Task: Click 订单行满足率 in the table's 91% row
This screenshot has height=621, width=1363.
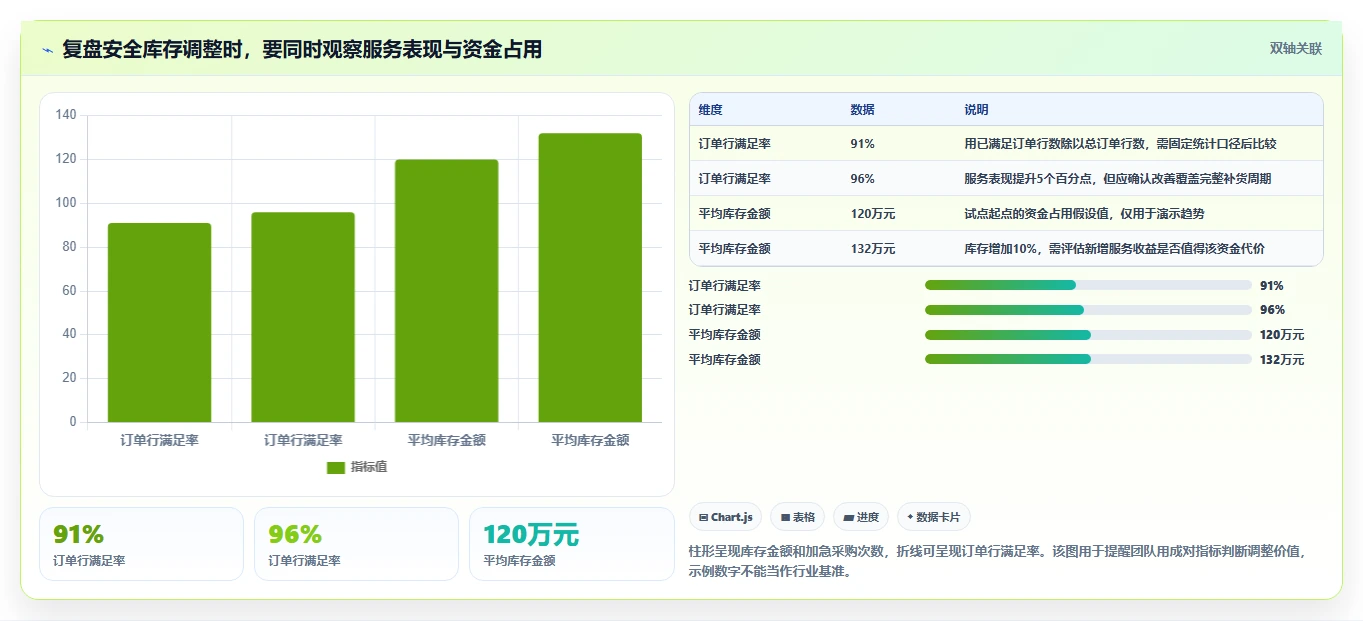Action: pyautogui.click(x=734, y=144)
